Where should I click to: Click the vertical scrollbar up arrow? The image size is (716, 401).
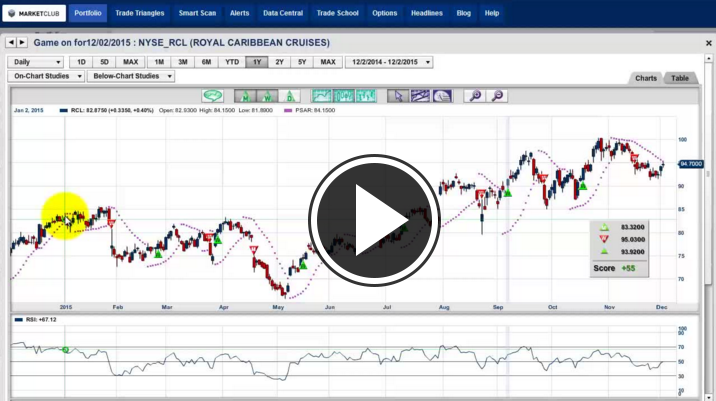709,58
